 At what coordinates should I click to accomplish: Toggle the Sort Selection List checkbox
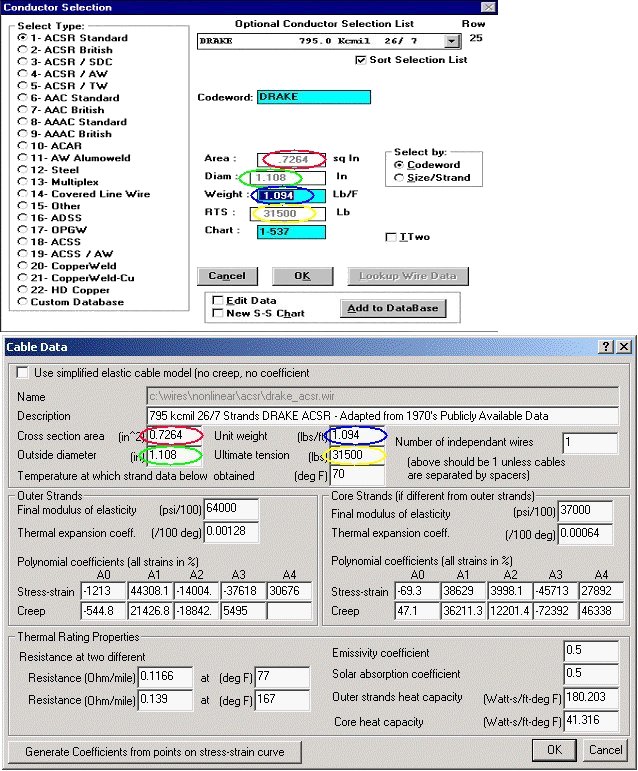point(361,60)
